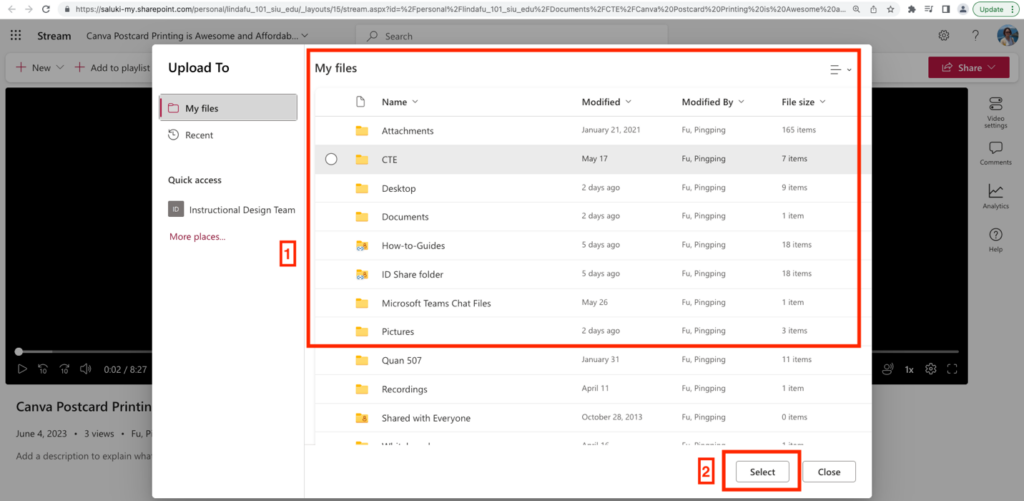Open the ID Share folder
This screenshot has height=501, width=1024.
coord(412,274)
